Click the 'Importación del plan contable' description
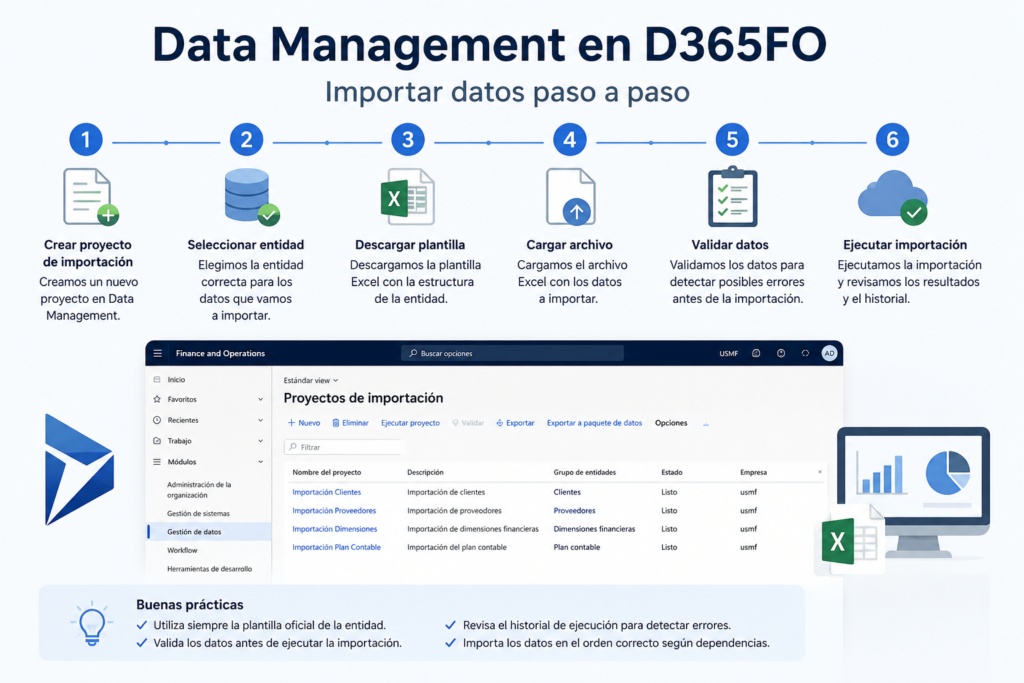1024x683 pixels. (457, 547)
